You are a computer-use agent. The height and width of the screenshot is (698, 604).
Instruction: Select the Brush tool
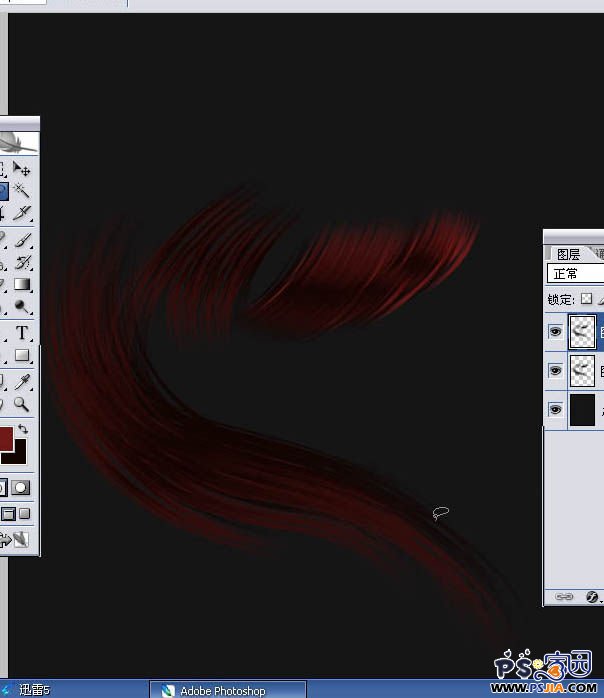[x=21, y=240]
